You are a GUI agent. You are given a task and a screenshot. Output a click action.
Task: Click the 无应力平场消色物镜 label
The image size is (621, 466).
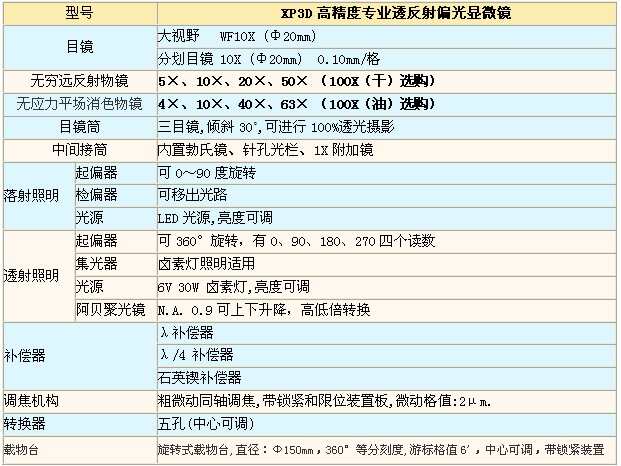[x=78, y=103]
